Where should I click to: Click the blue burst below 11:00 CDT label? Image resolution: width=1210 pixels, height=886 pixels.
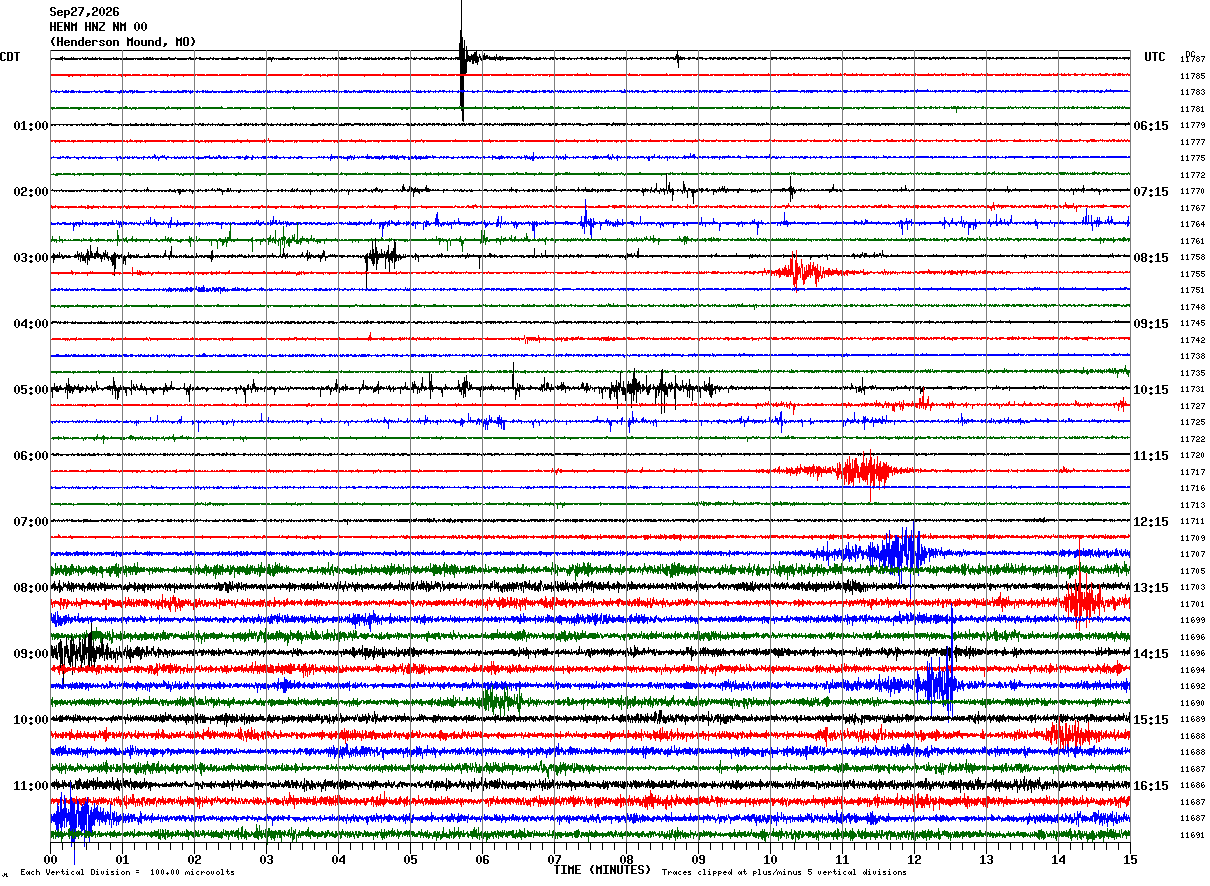point(78,817)
